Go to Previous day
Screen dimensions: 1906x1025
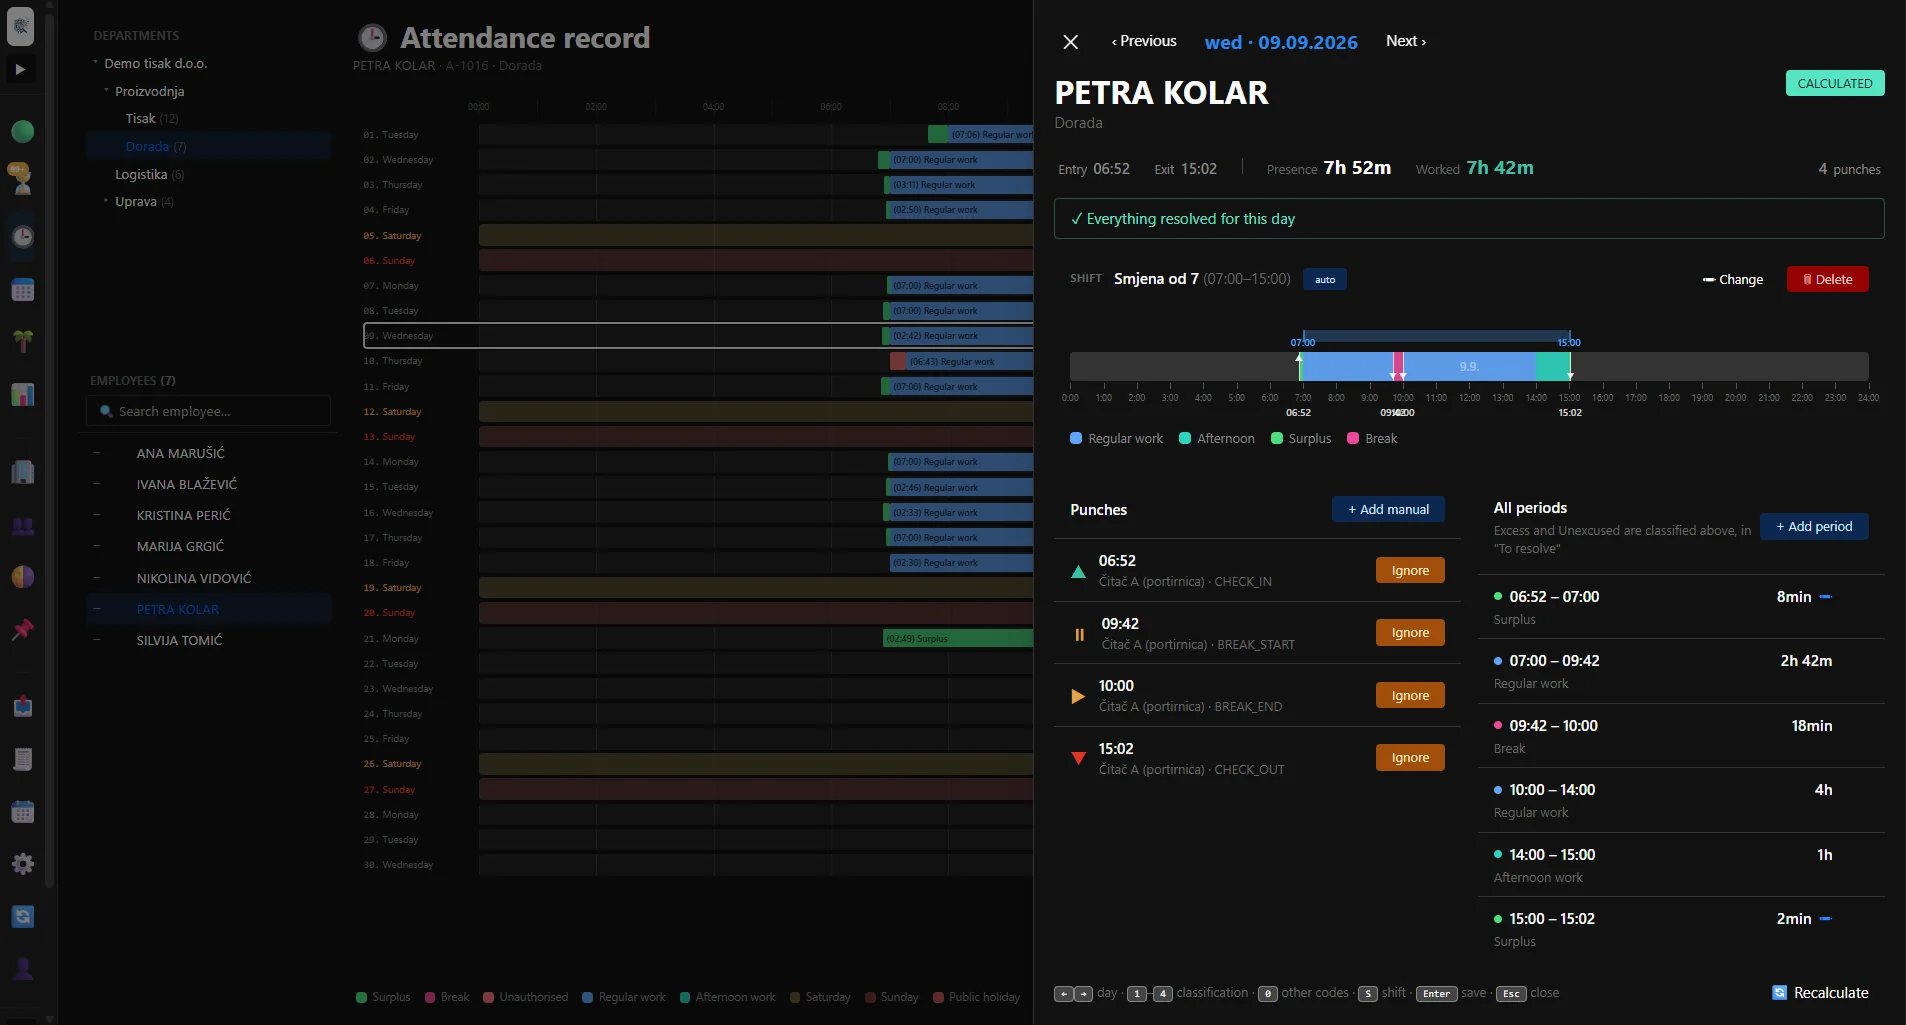(x=1144, y=41)
